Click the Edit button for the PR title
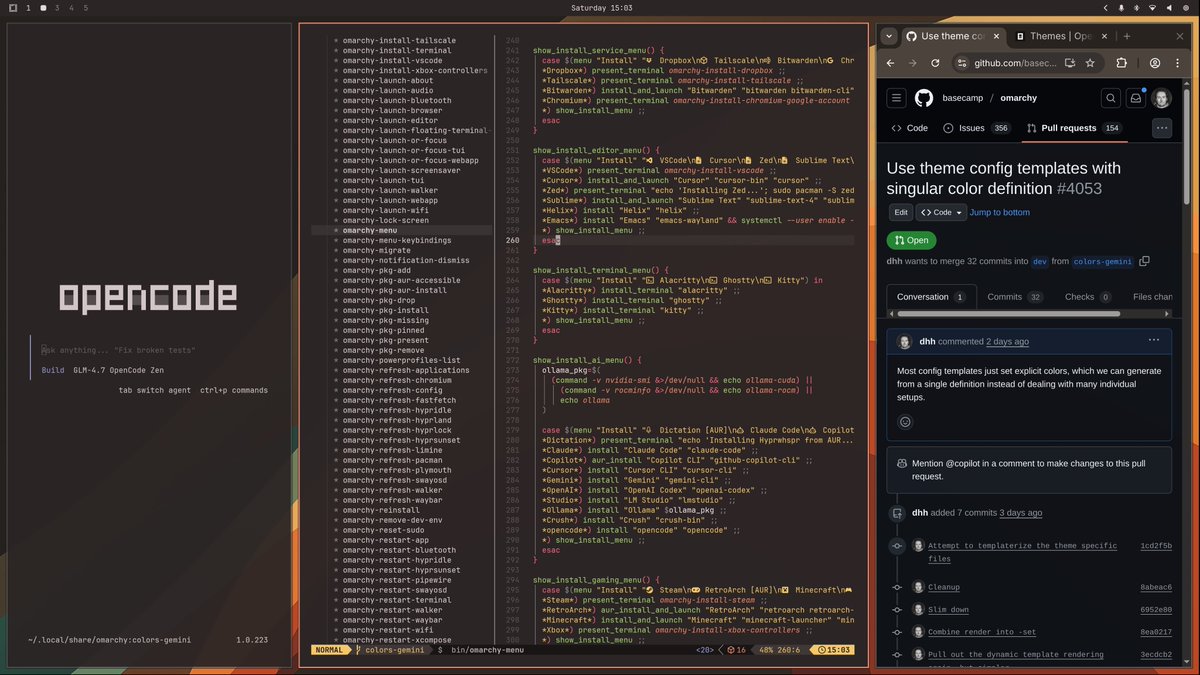The height and width of the screenshot is (675, 1200). click(x=900, y=212)
